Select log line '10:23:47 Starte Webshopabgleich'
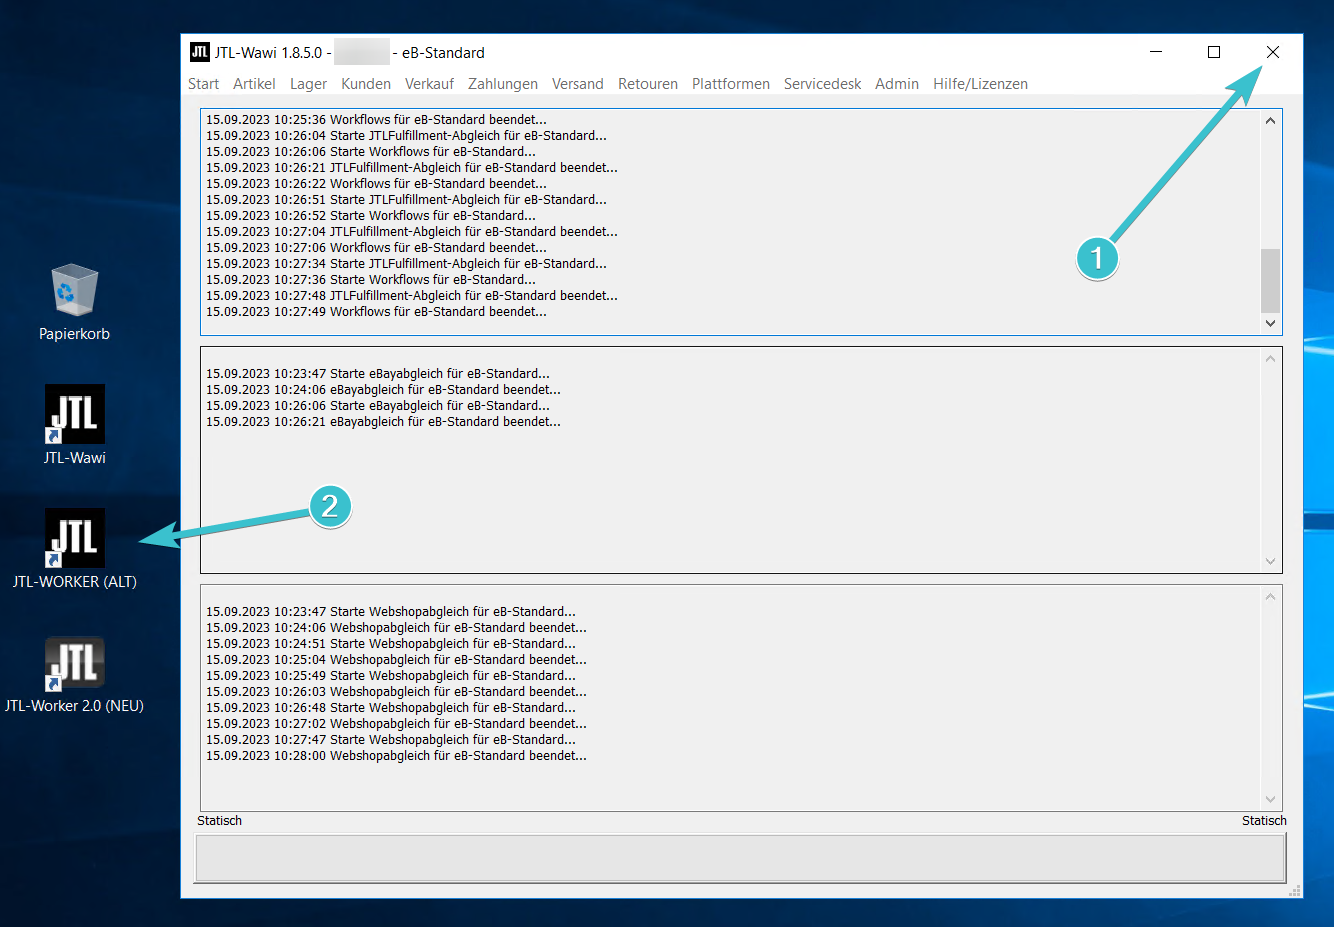Screen dimensions: 1334x927 click(x=391, y=612)
